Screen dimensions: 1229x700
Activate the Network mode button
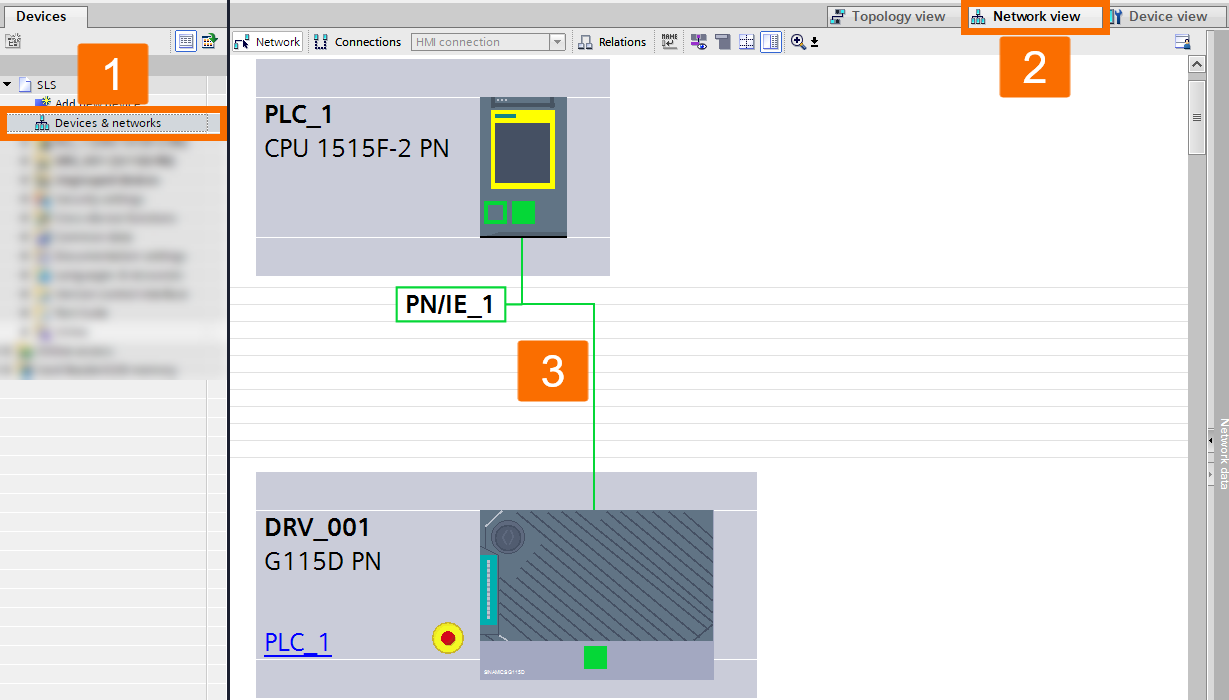(267, 42)
